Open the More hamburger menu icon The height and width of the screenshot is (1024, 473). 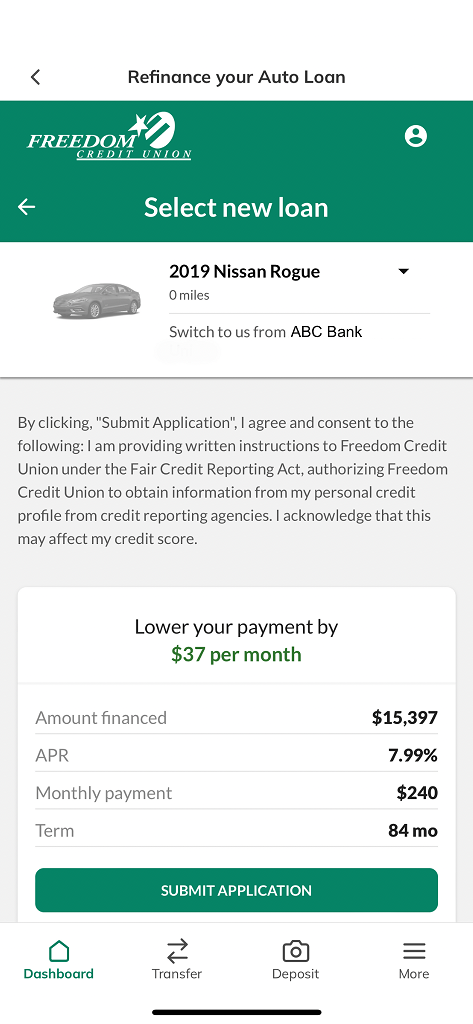coord(414,950)
